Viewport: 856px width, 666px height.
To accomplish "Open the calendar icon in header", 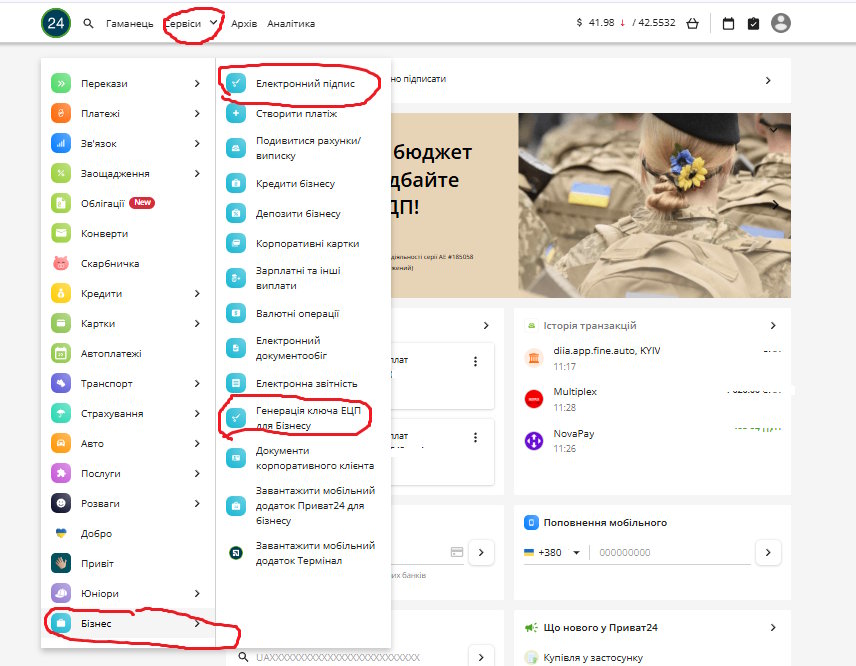I will (x=728, y=24).
